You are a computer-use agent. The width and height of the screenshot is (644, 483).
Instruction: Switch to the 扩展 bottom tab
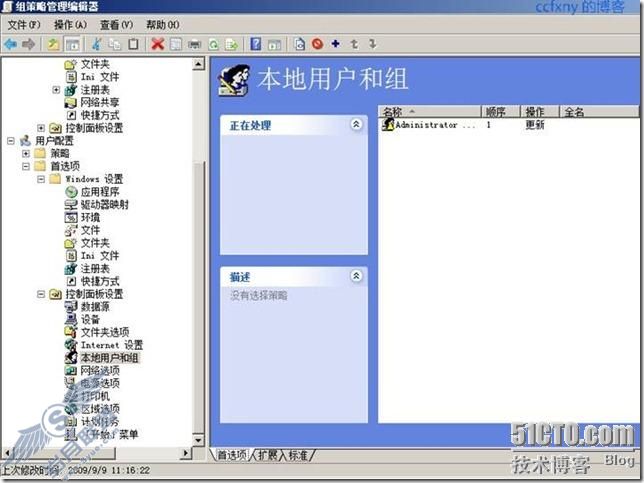point(268,455)
